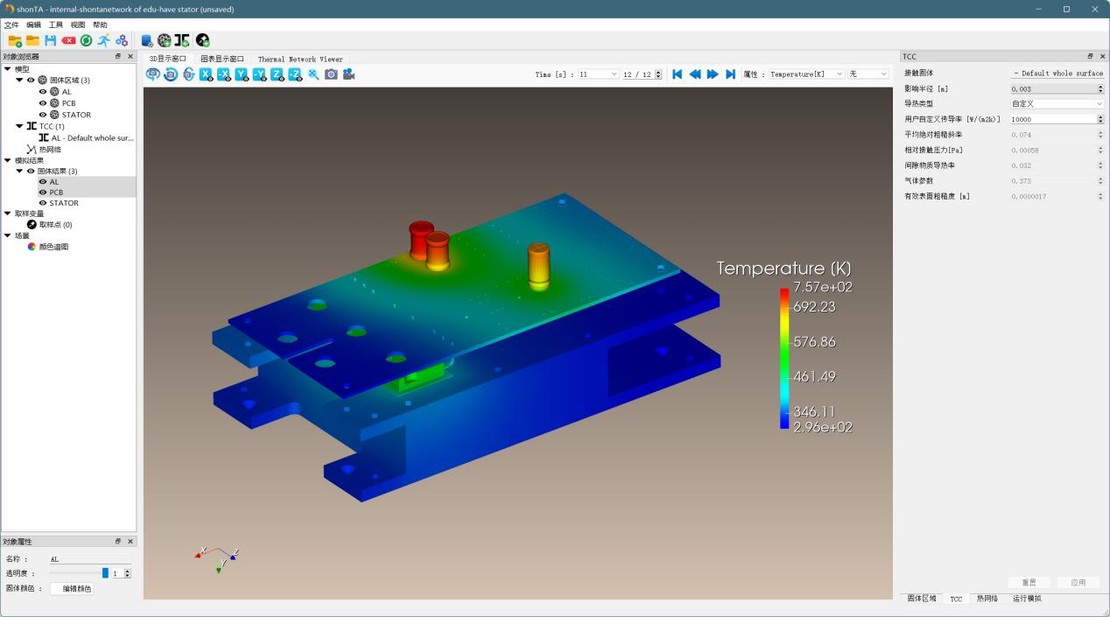Click the 应用 button in TCC panel

click(1078, 582)
